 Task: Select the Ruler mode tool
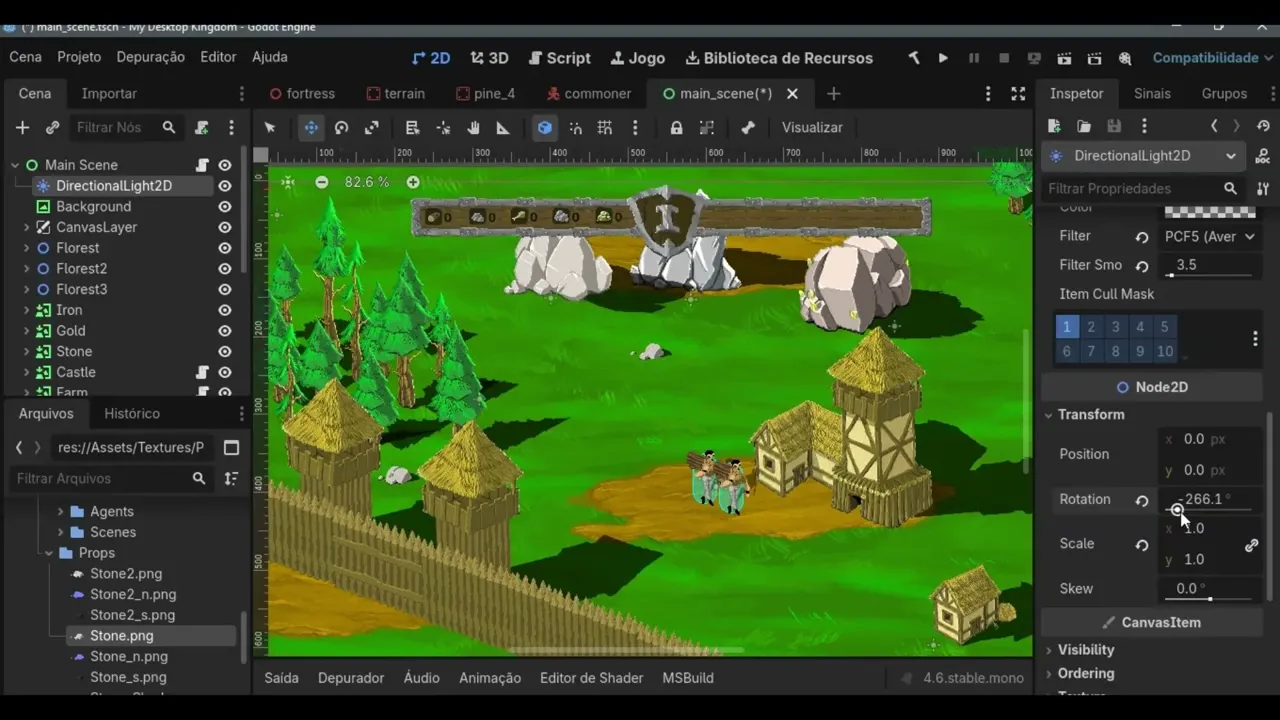click(503, 127)
